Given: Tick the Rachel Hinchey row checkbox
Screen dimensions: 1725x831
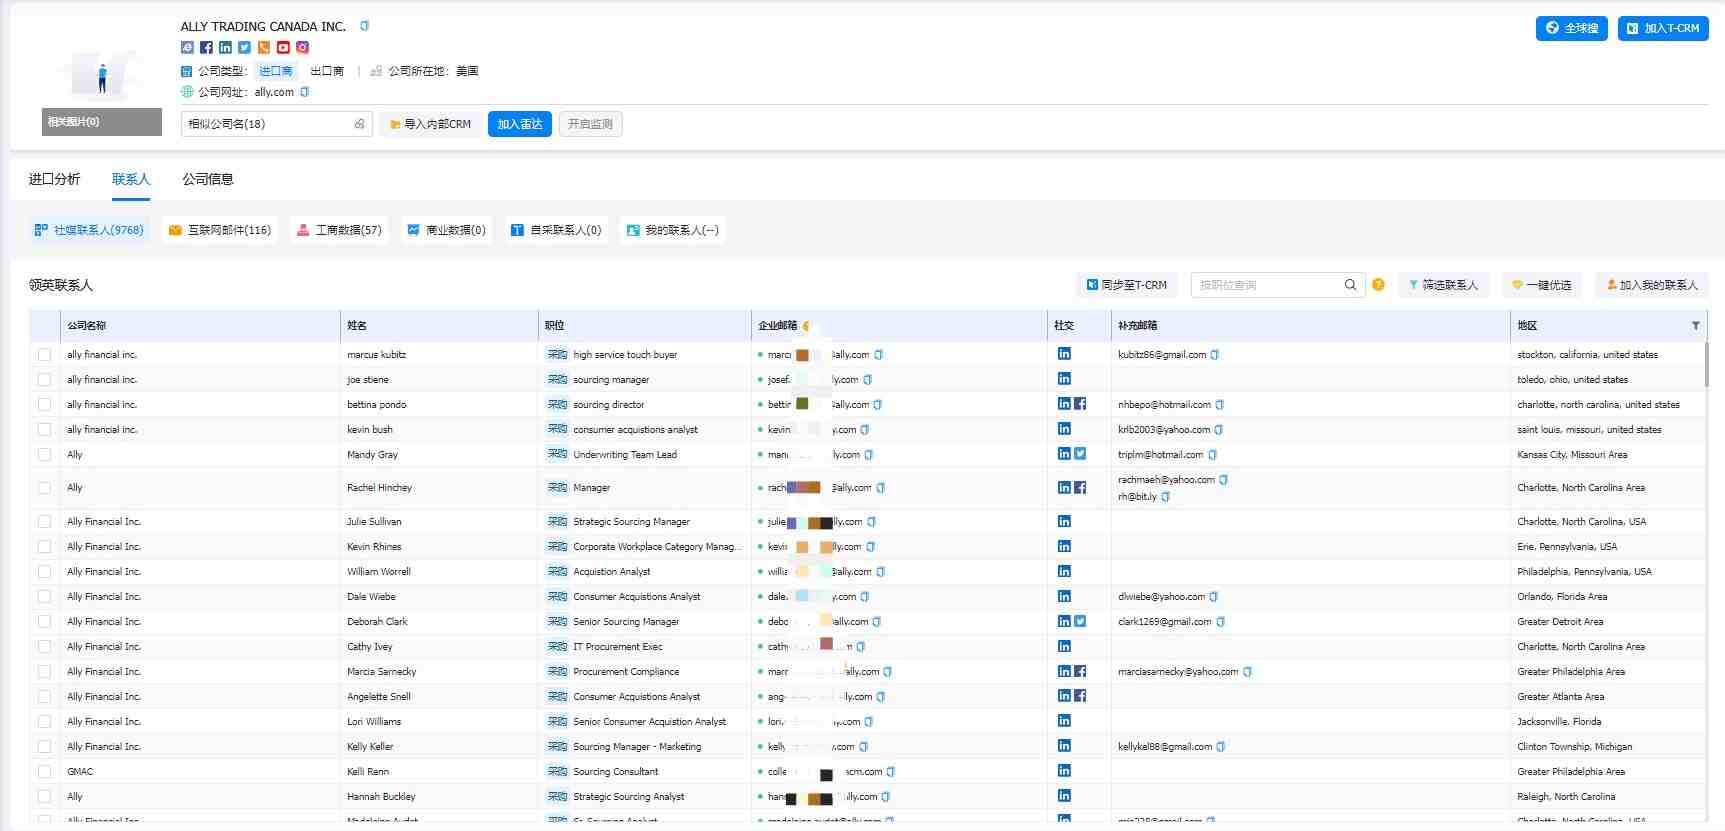Looking at the screenshot, I should point(44,488).
